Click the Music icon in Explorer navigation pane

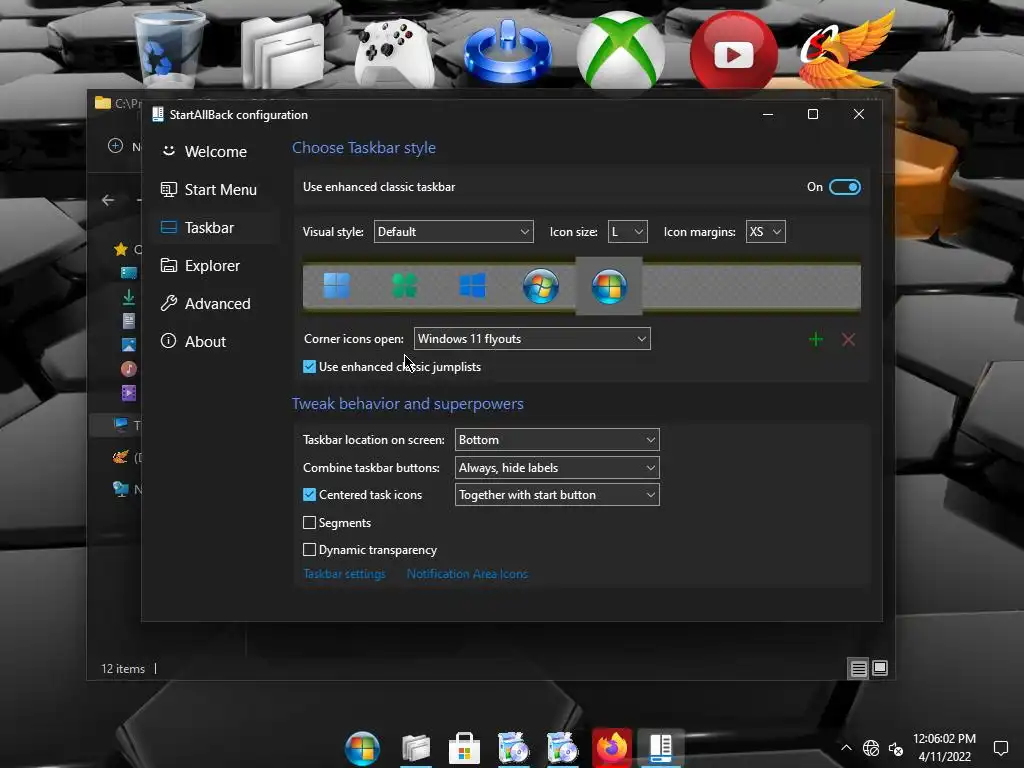[129, 369]
